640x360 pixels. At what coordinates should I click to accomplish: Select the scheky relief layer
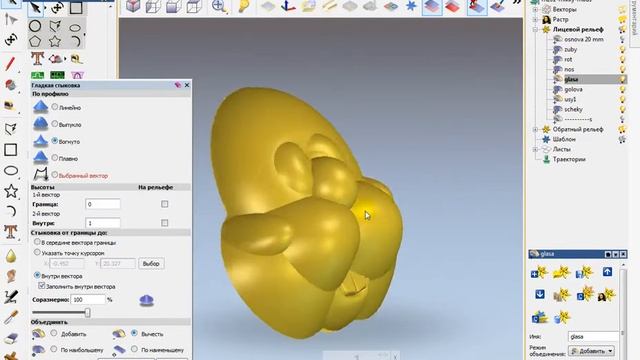[x=573, y=109]
